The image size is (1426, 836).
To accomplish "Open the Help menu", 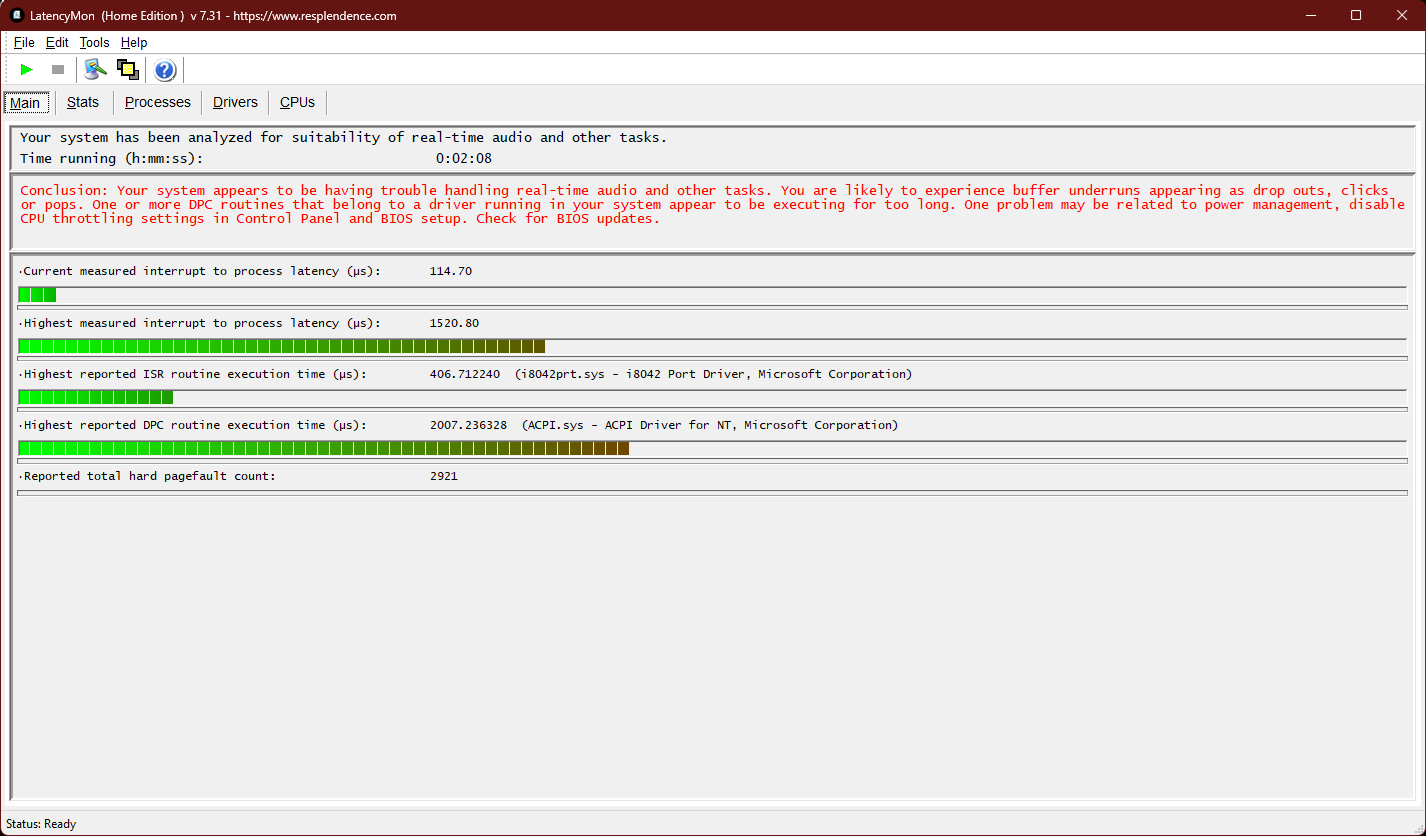I will click(134, 43).
